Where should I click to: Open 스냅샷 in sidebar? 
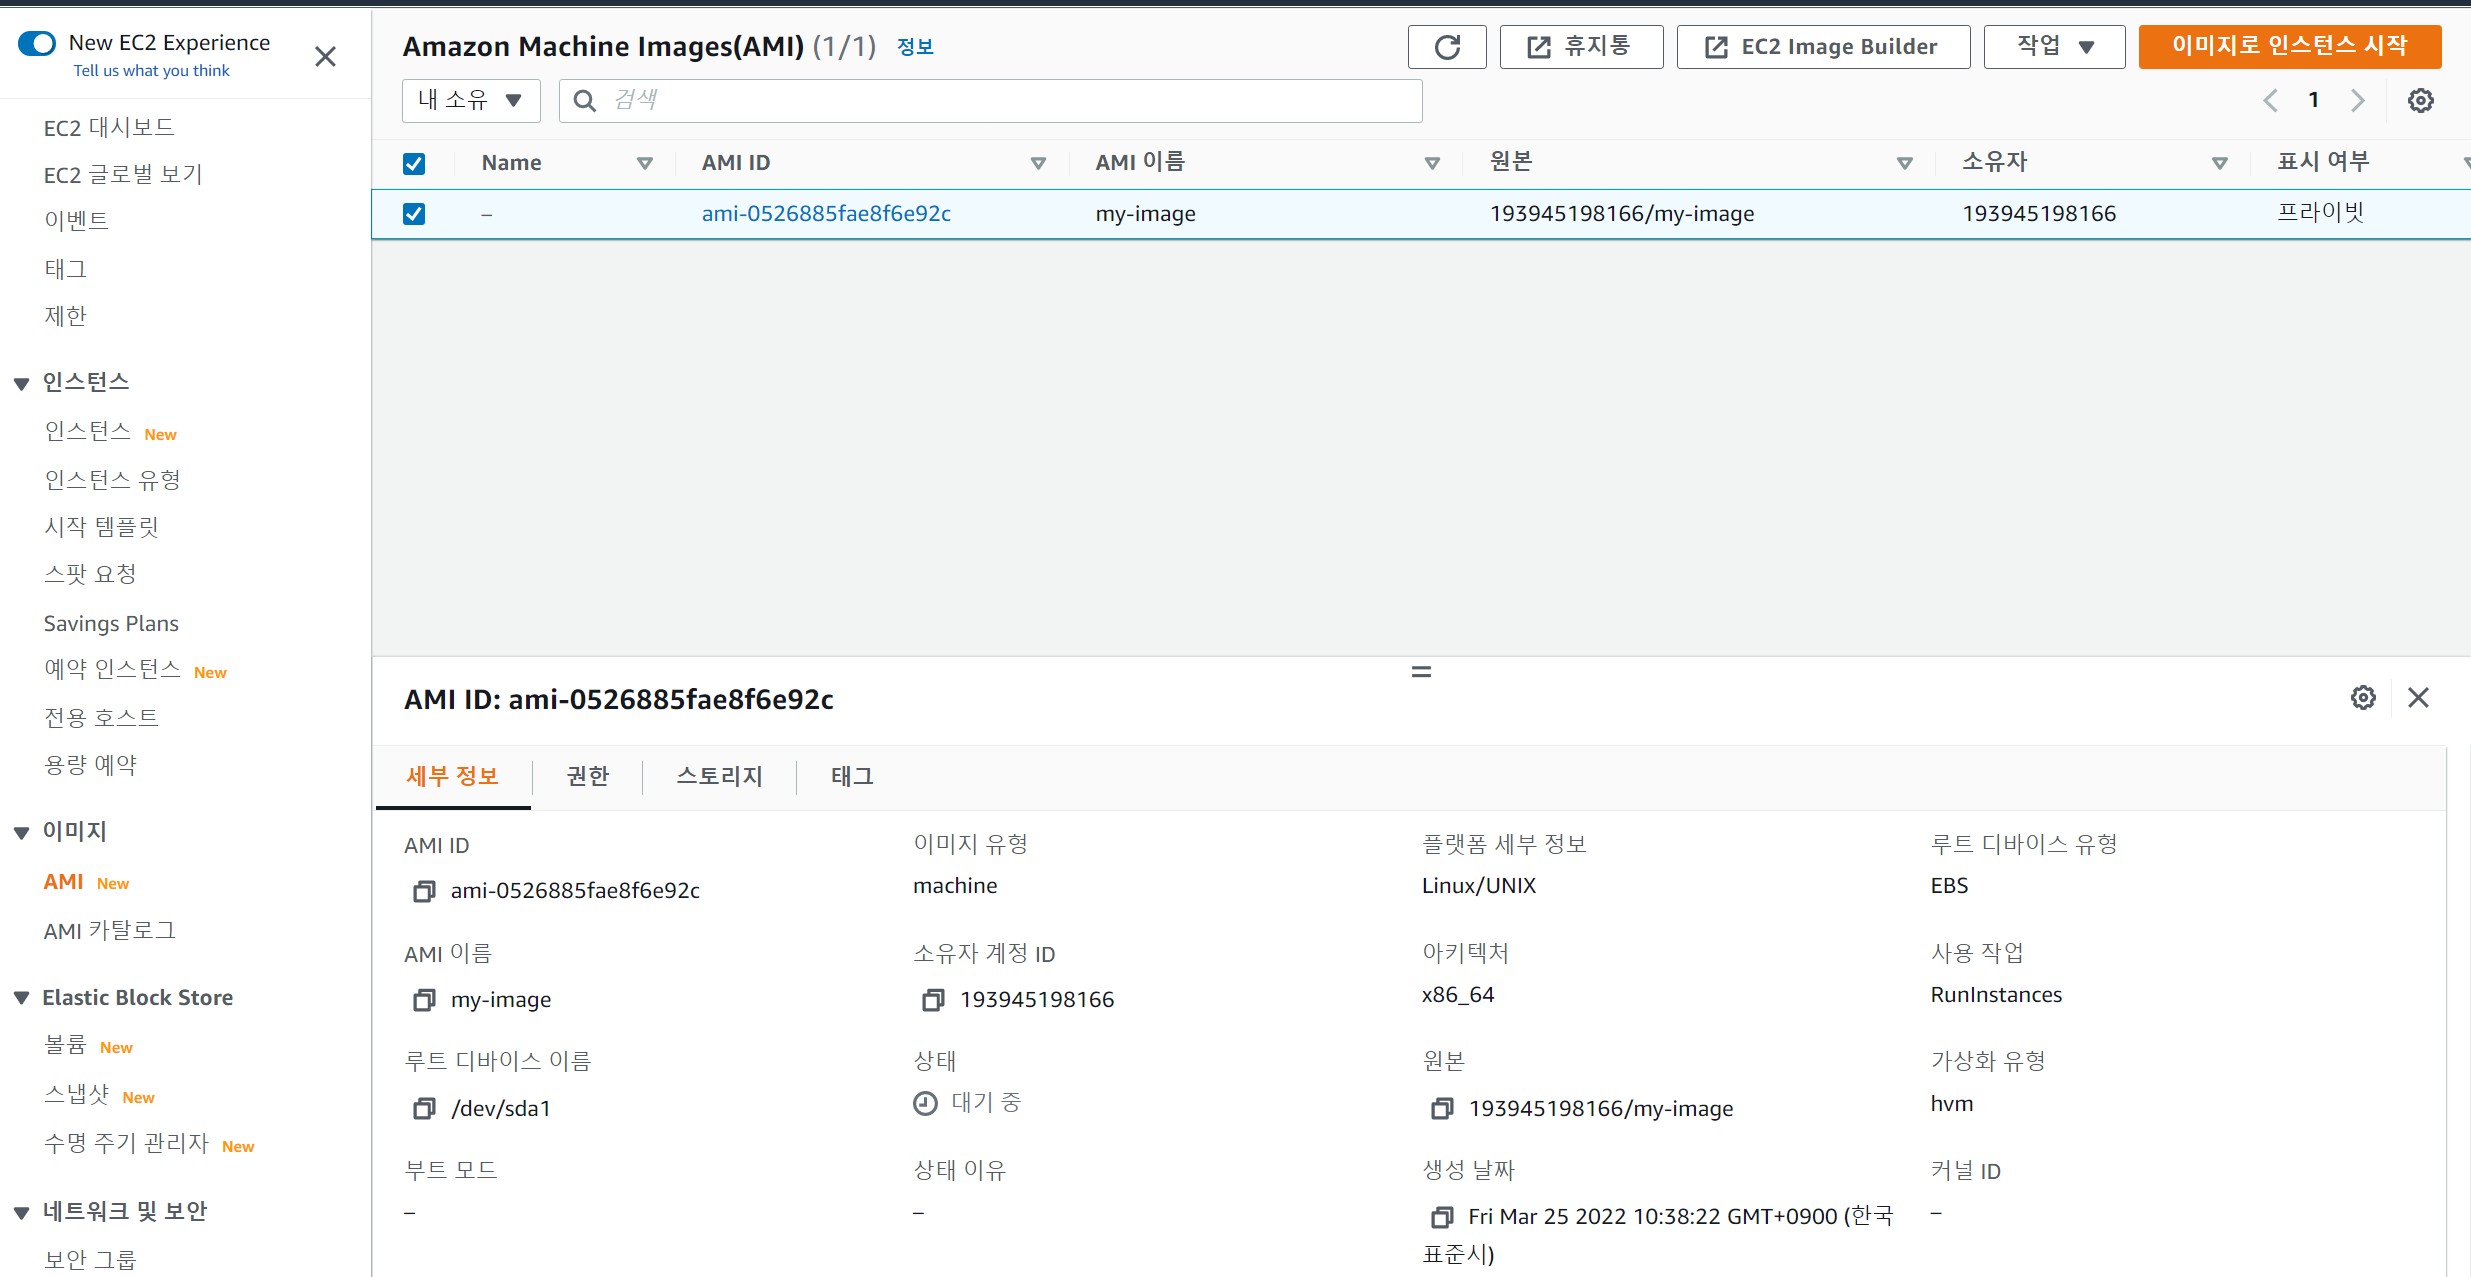[x=76, y=1095]
